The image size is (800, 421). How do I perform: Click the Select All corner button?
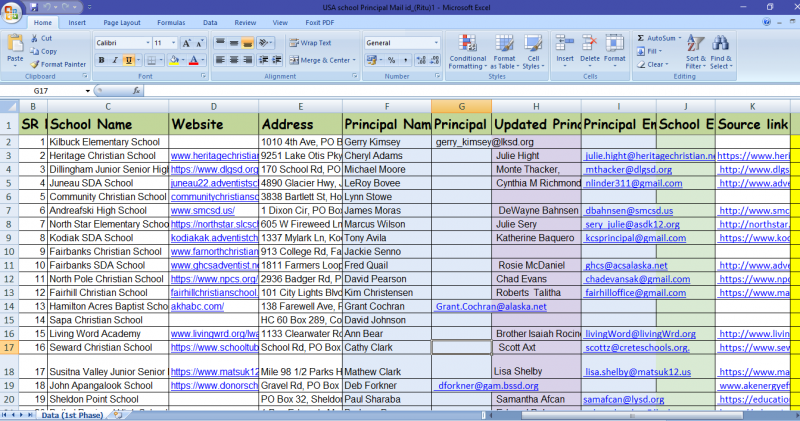(9, 107)
